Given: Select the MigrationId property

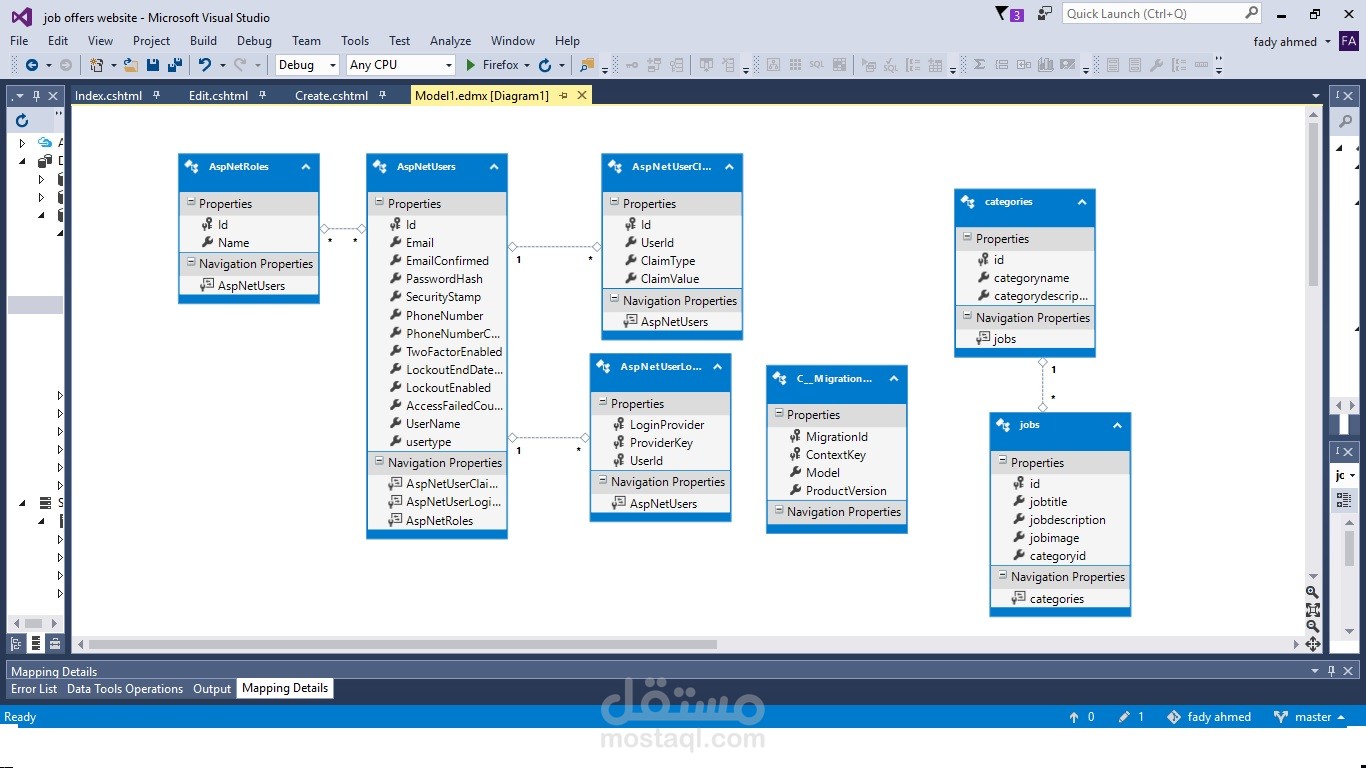Looking at the screenshot, I should click(837, 437).
